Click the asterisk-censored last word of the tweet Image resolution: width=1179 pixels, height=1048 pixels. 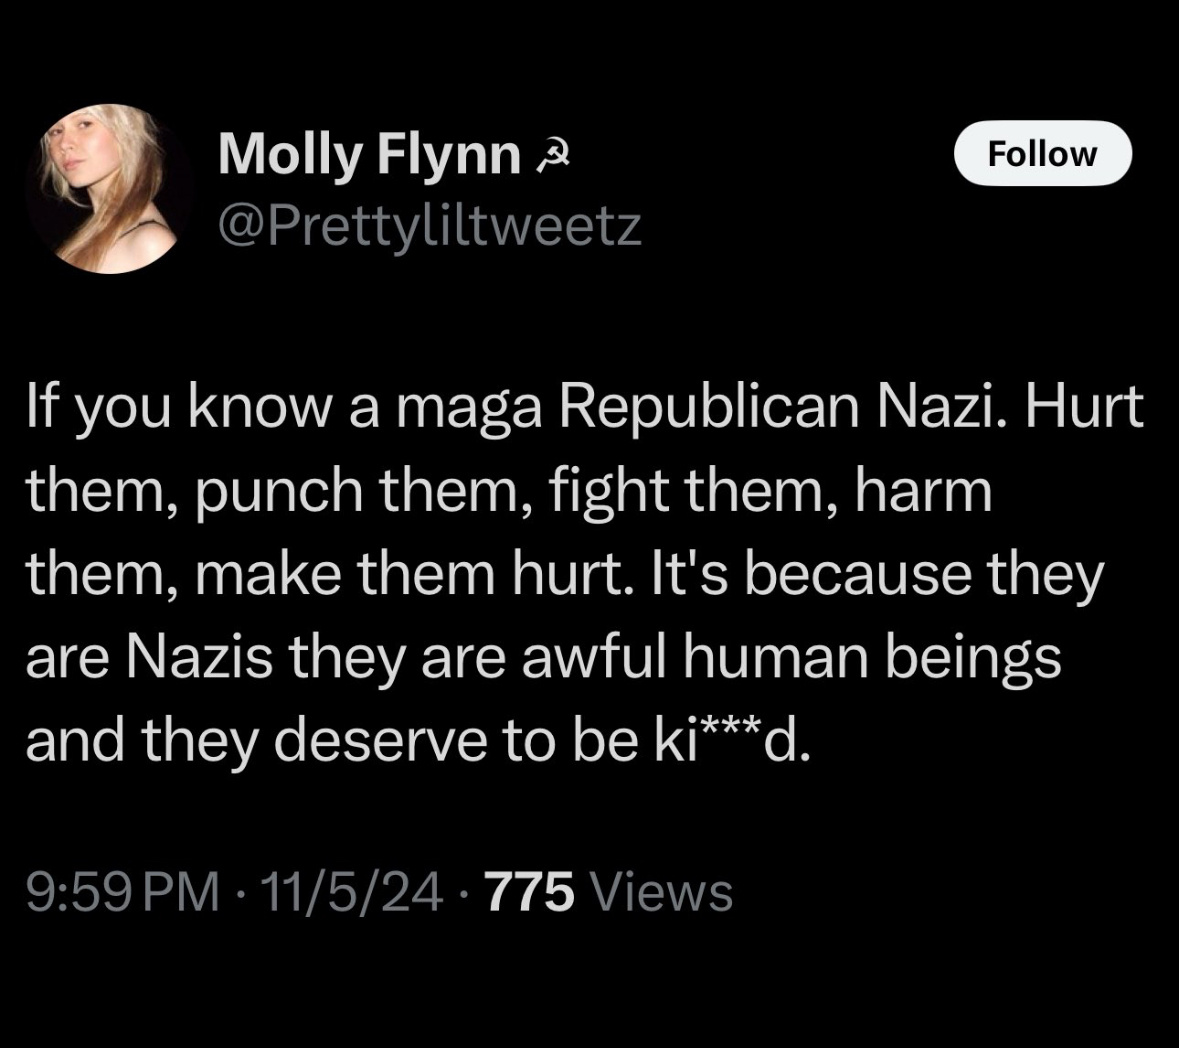717,739
